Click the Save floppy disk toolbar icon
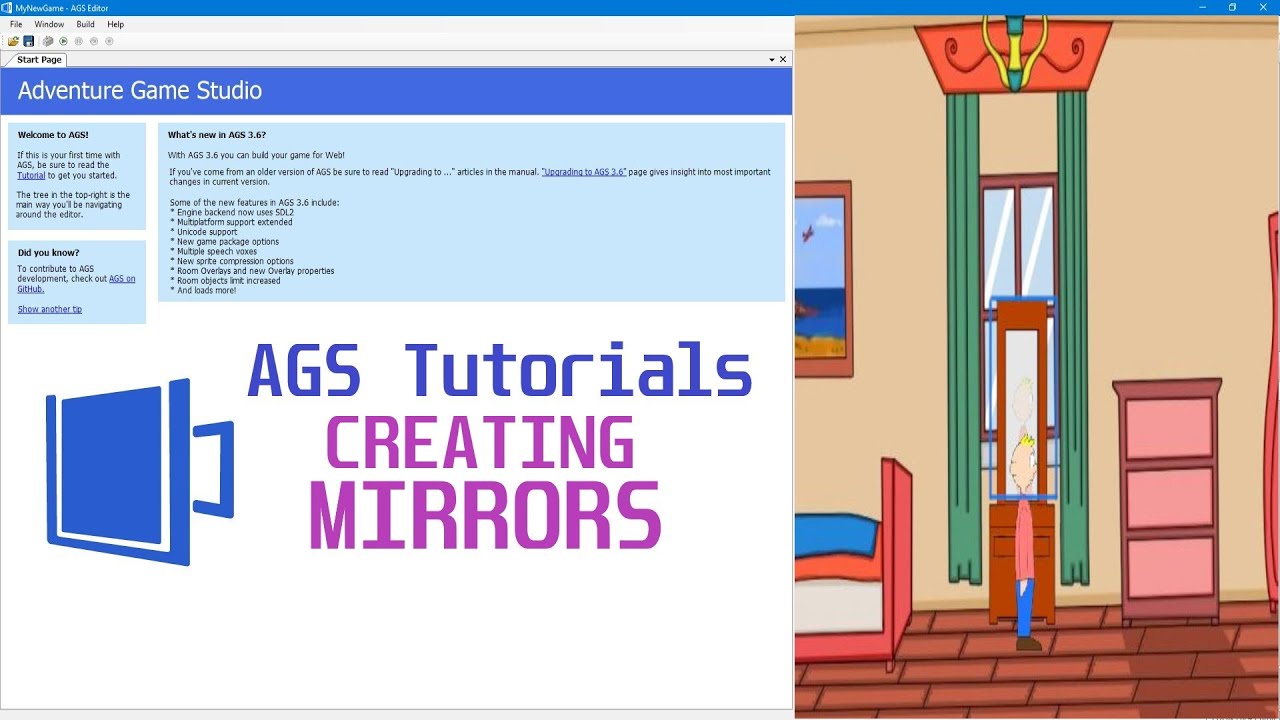1280x720 pixels. coord(29,41)
